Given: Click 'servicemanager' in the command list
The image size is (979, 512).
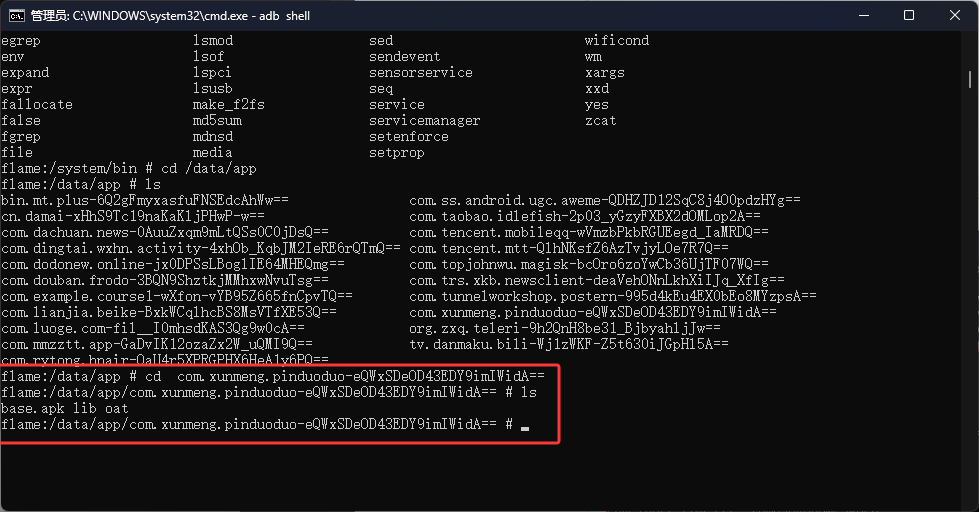Looking at the screenshot, I should pyautogui.click(x=425, y=121).
